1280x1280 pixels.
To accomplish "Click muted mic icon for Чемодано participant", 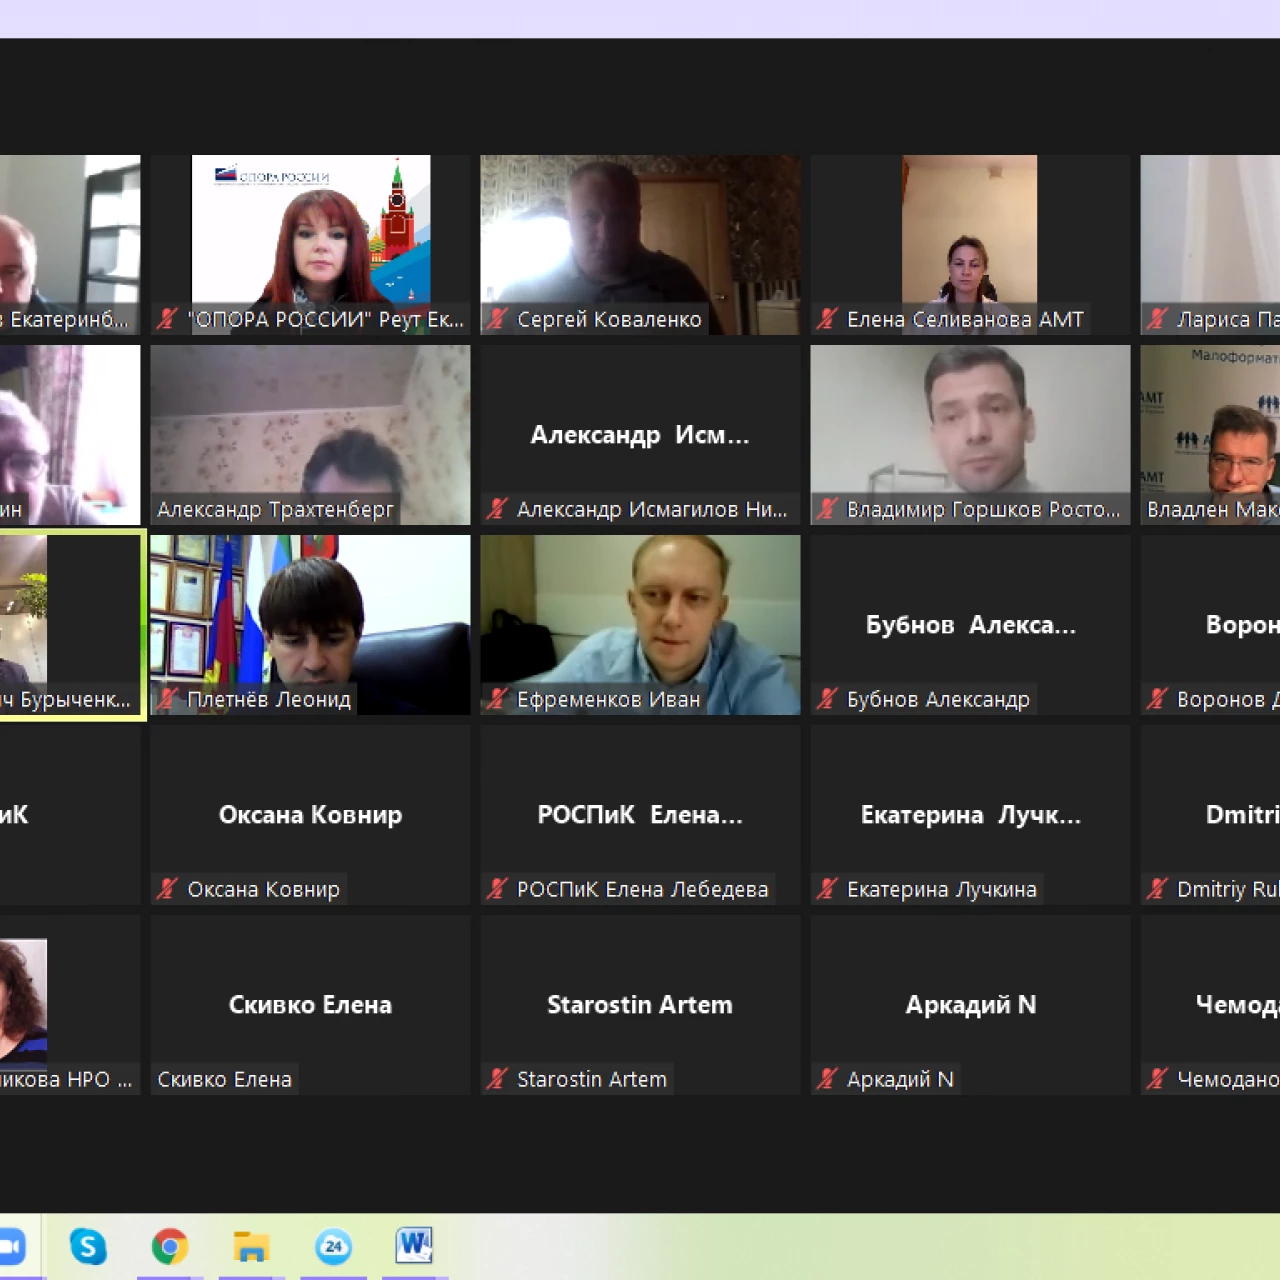I will [1157, 1079].
